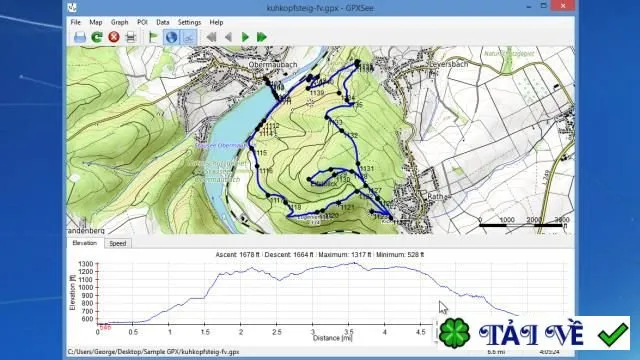The height and width of the screenshot is (360, 640).
Task: Open the Help menu
Action: tap(216, 22)
